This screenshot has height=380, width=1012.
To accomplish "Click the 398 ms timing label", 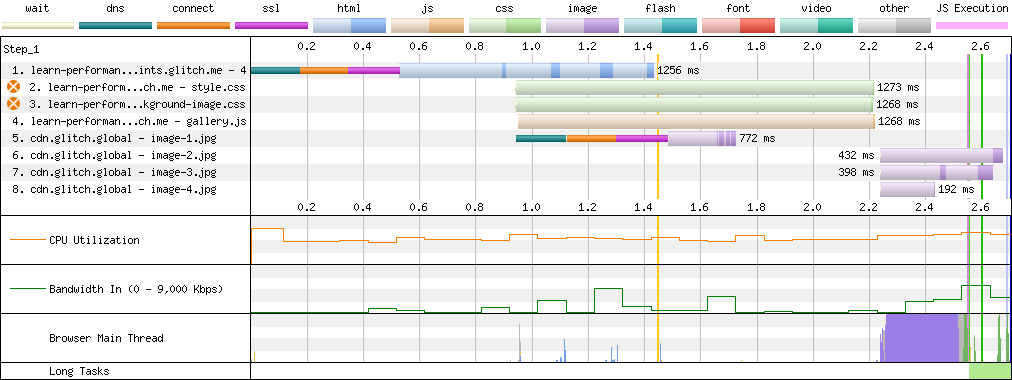I will [856, 172].
